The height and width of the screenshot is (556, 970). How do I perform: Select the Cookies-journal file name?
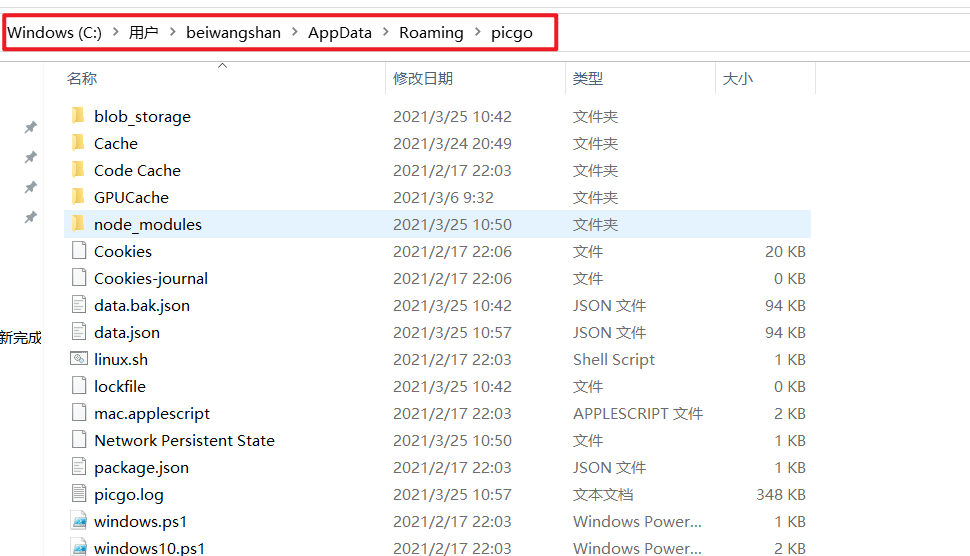(151, 278)
